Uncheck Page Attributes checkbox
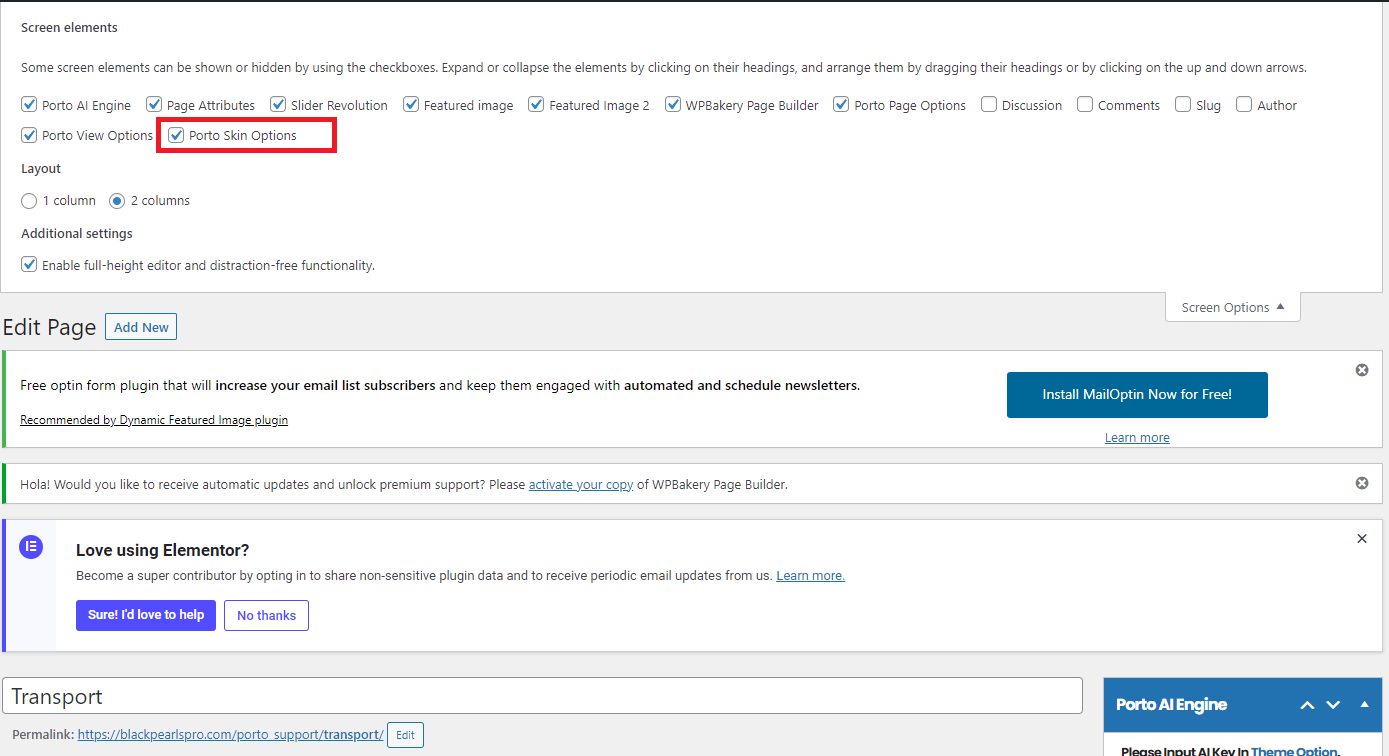The width and height of the screenshot is (1389, 756). [x=154, y=104]
